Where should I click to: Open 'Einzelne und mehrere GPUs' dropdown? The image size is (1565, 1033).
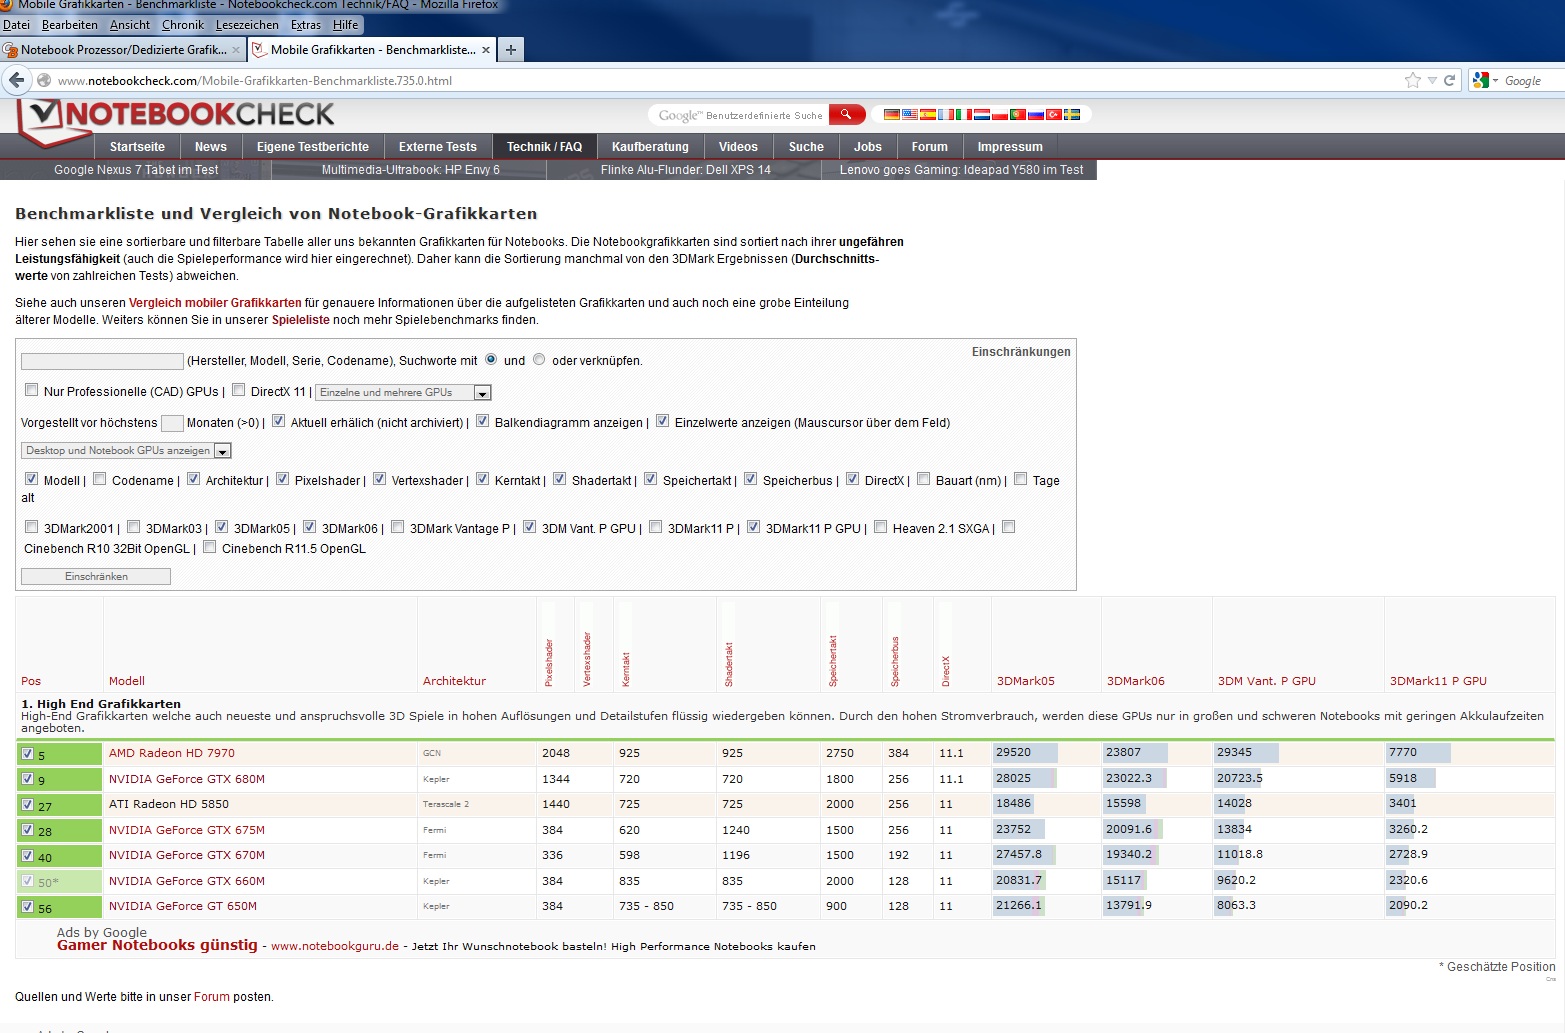click(403, 393)
